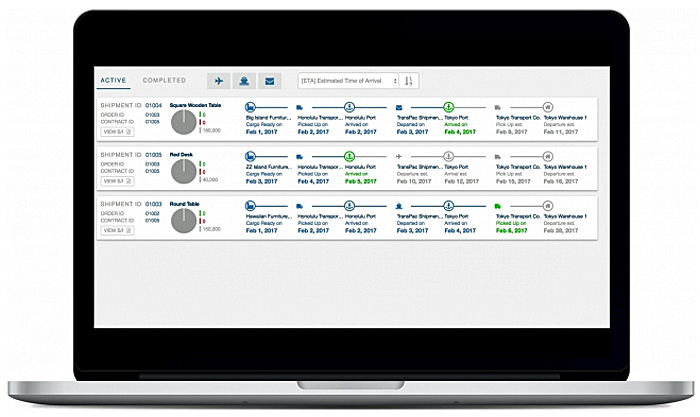700x417 pixels.
Task: Click Honolulu Port anchor icon in Square Wooden Table row
Action: pos(350,107)
